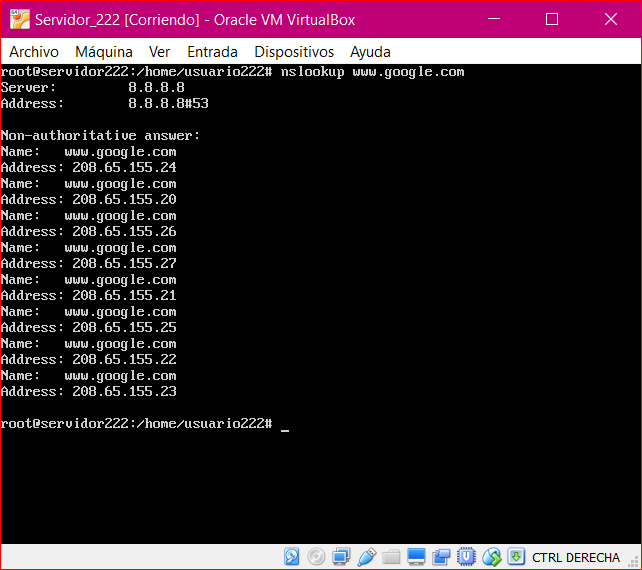The width and height of the screenshot is (642, 570).
Task: Minimize the VirtualBox window
Action: (494, 19)
